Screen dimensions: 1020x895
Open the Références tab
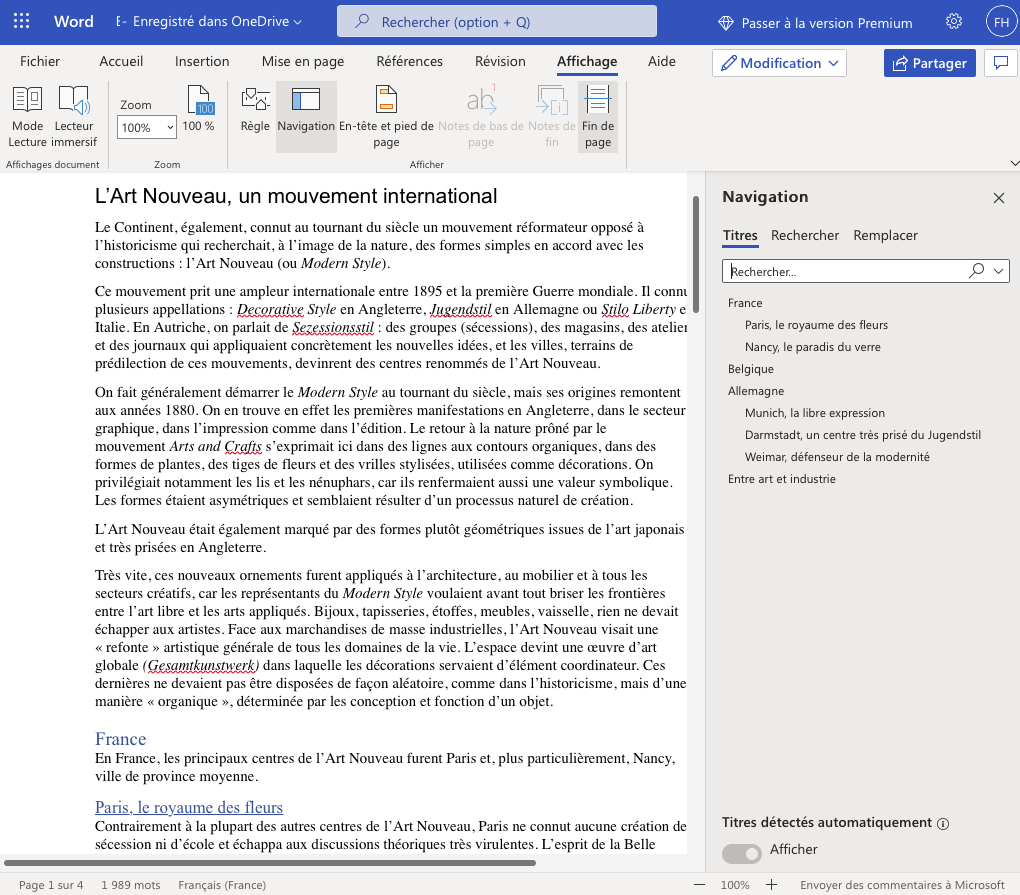410,61
